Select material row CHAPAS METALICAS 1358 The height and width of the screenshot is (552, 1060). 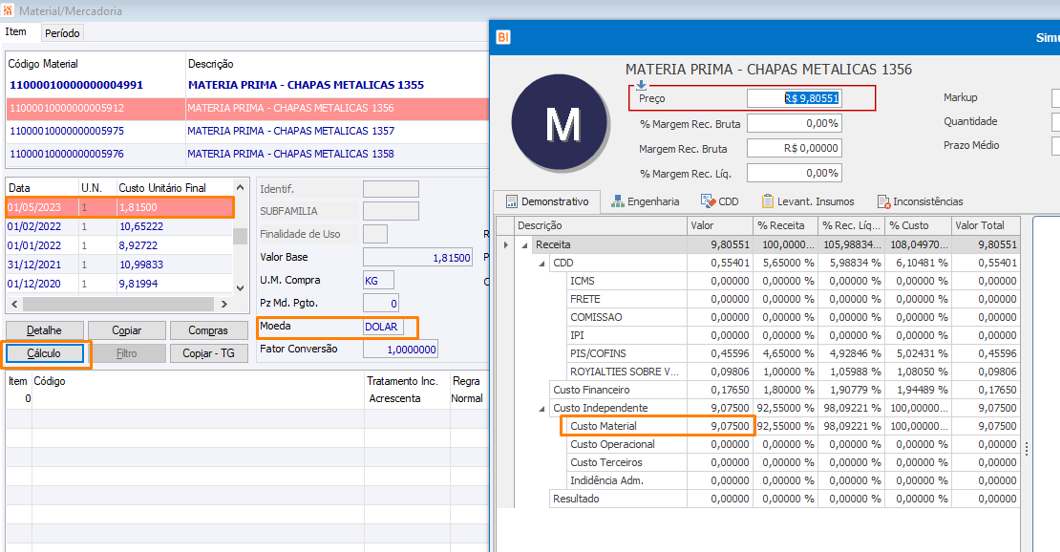pos(247,154)
